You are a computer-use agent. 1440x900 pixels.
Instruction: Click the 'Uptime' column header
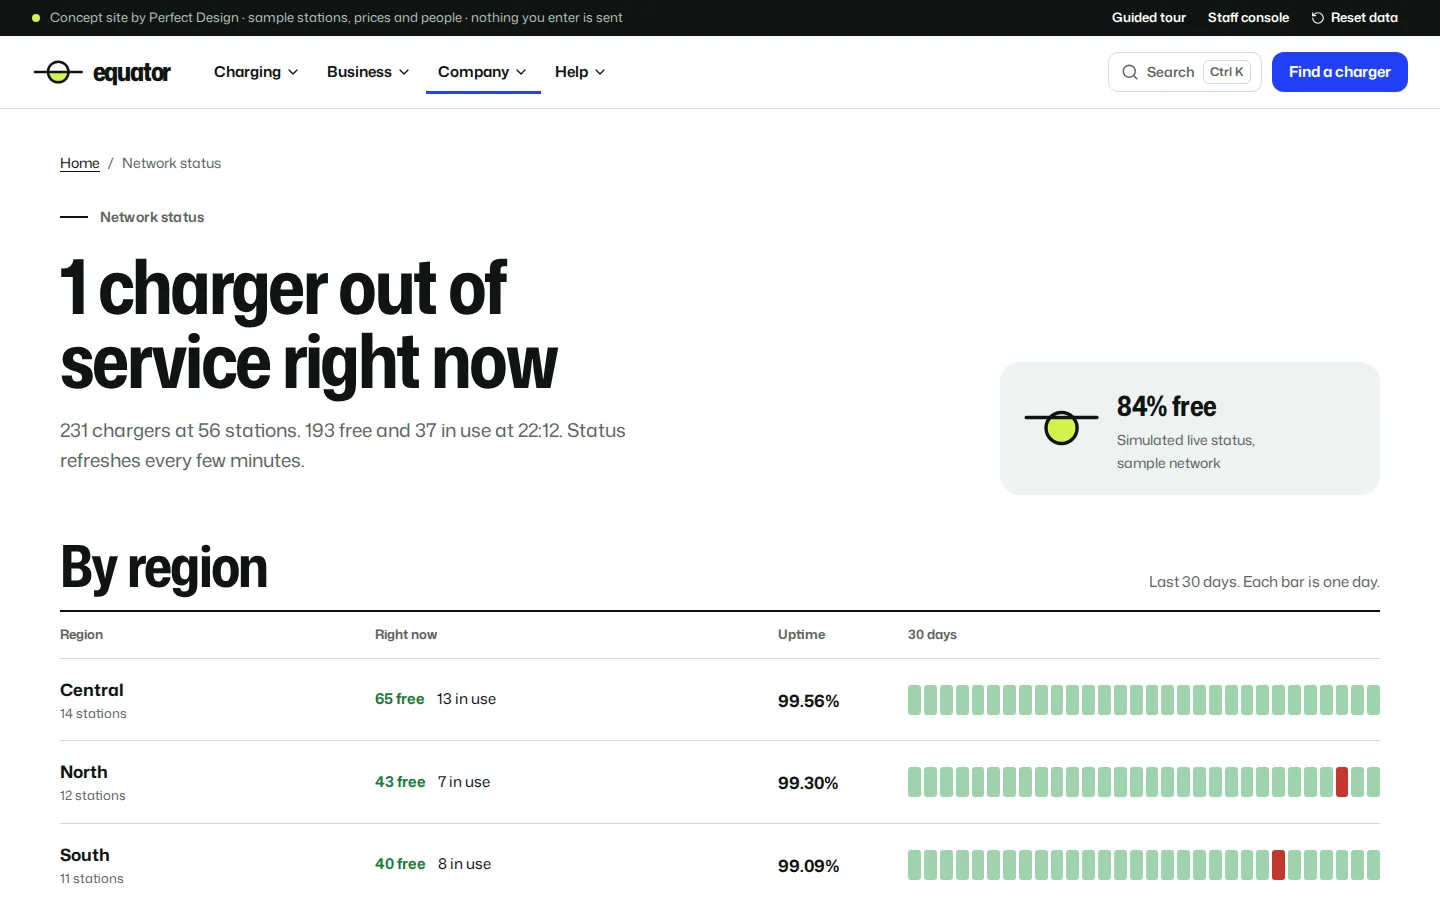point(802,635)
